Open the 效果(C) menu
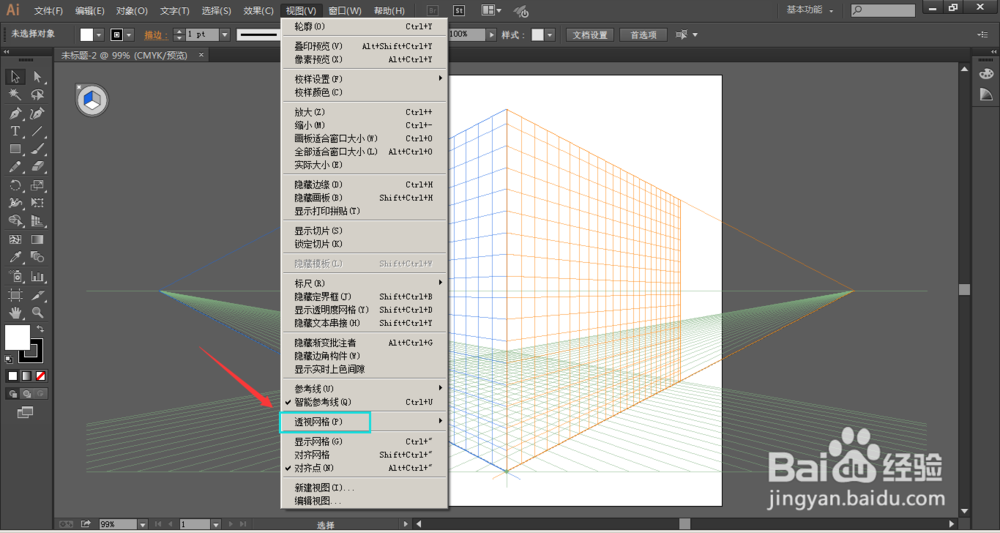 [x=258, y=11]
